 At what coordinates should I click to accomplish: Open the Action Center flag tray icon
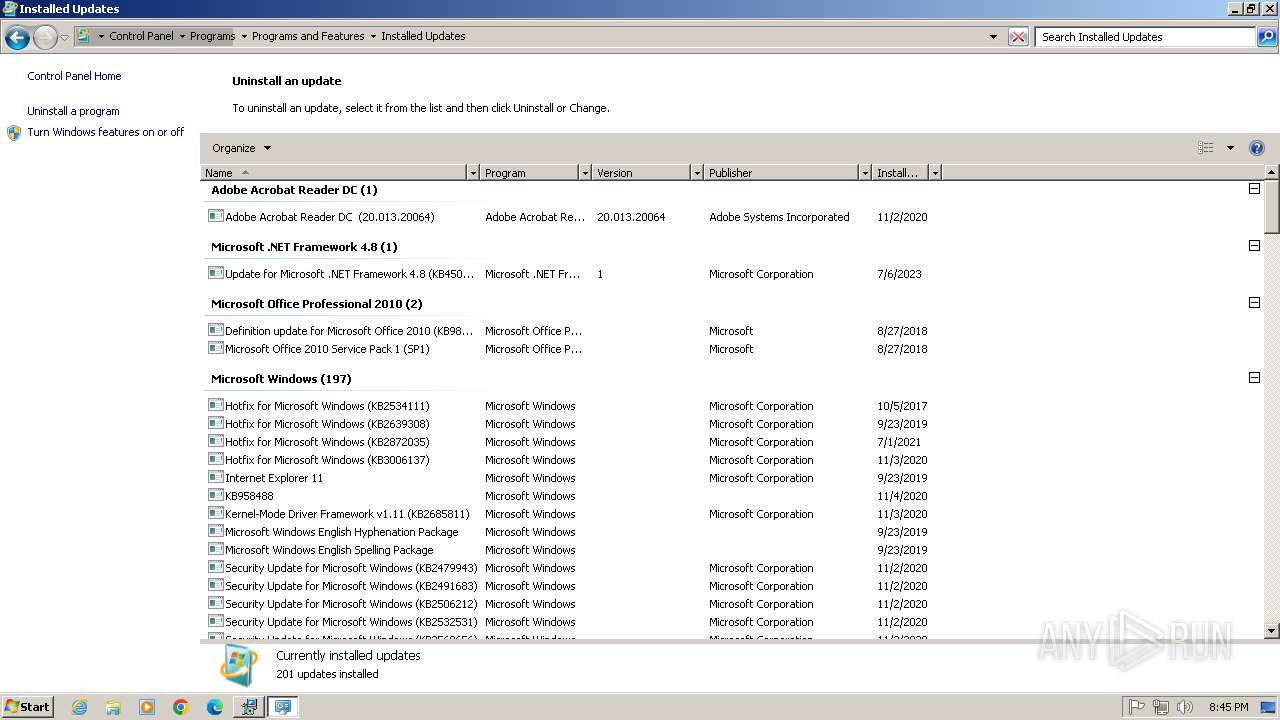[1137, 707]
